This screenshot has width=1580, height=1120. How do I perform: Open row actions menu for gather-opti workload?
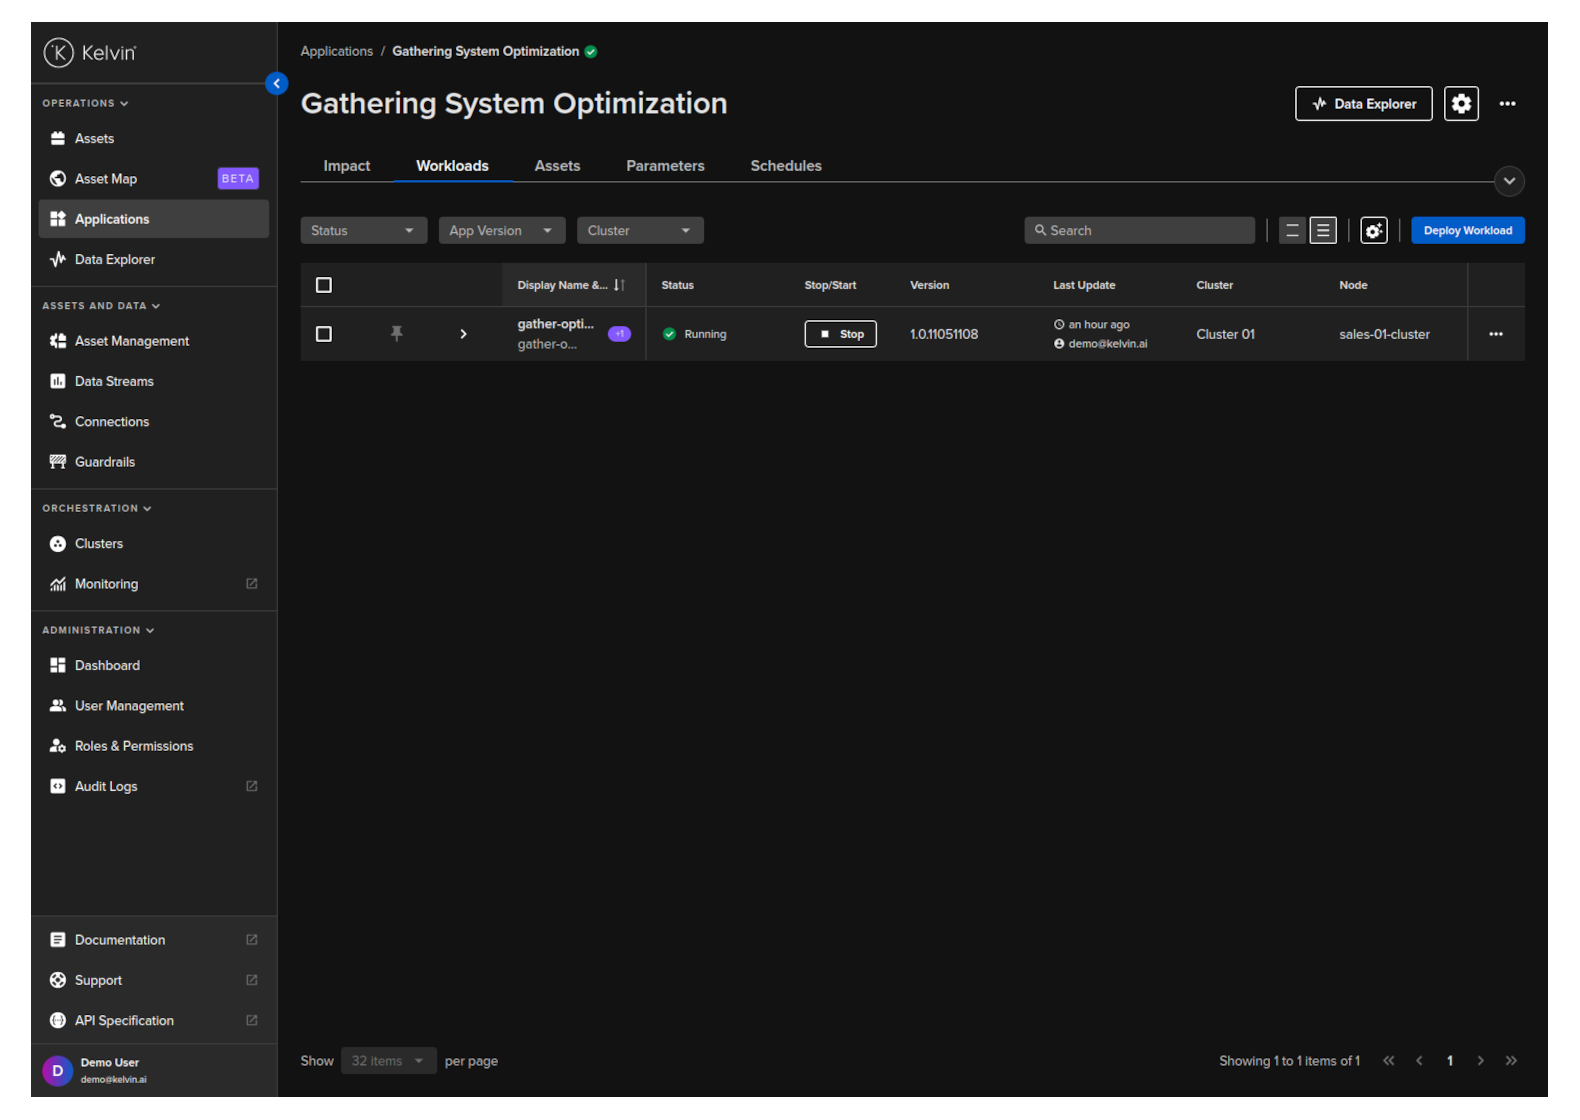pos(1495,334)
